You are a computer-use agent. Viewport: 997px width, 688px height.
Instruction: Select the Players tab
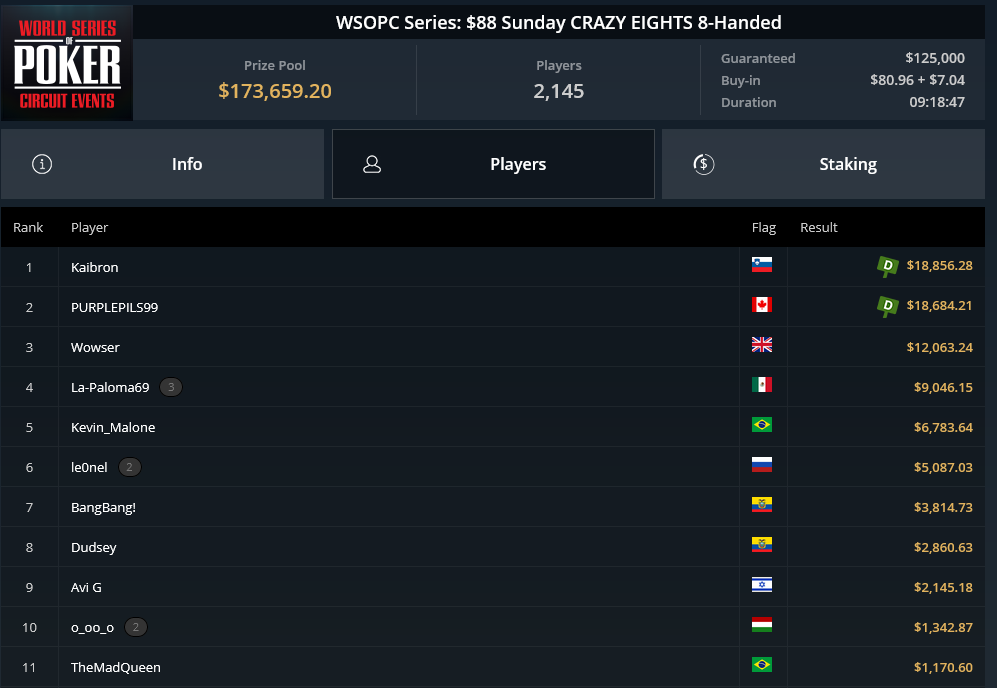(x=493, y=164)
